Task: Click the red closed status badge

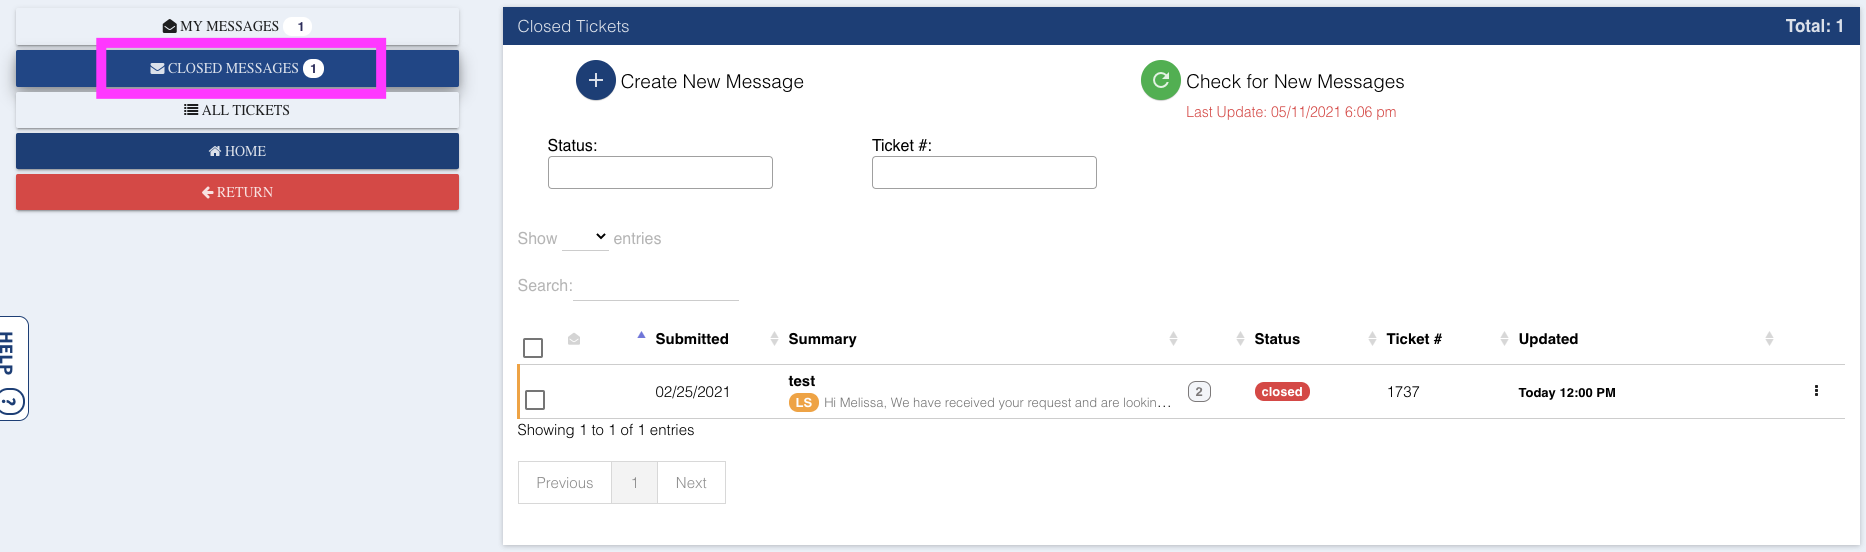Action: (x=1281, y=392)
